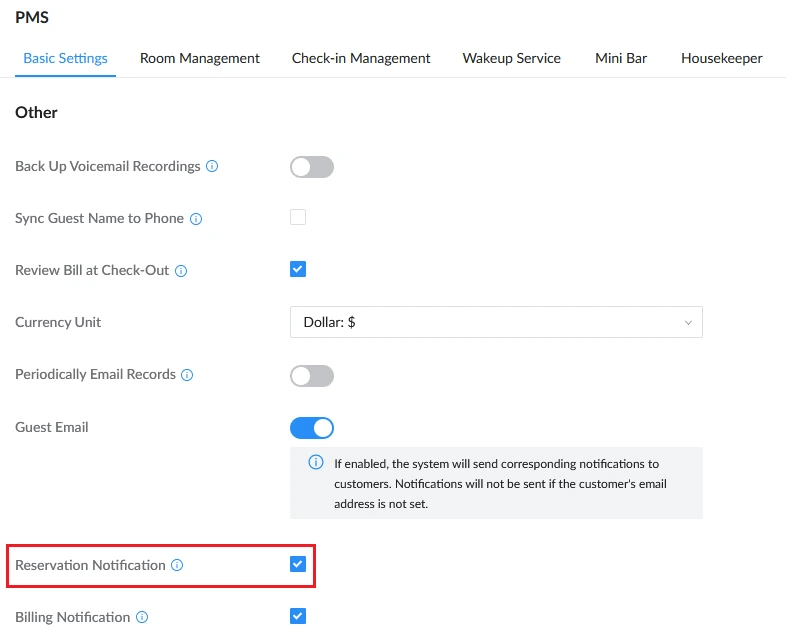Disable the Guest Email toggle
Screen dimensions: 786x642
click(x=312, y=428)
